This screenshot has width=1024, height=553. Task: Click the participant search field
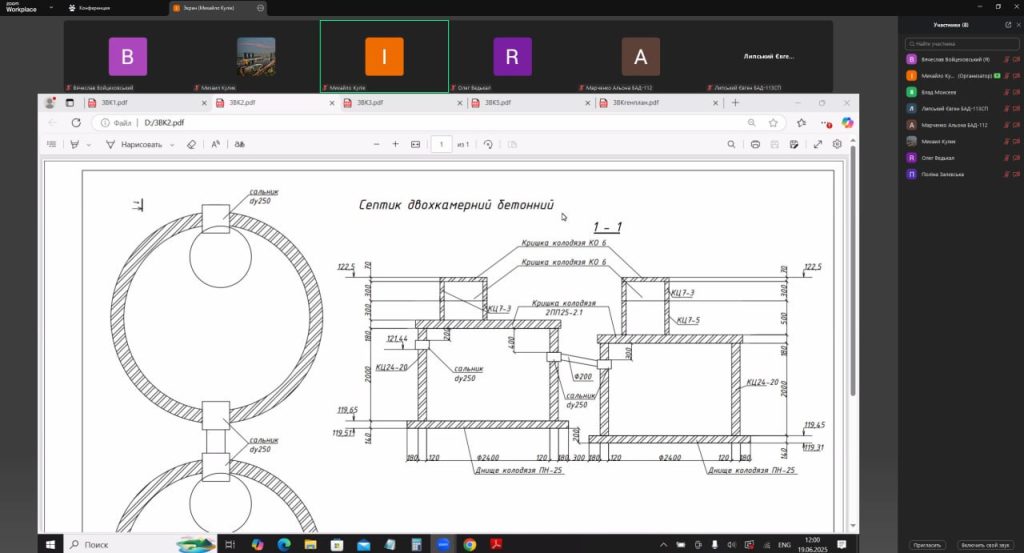960,44
